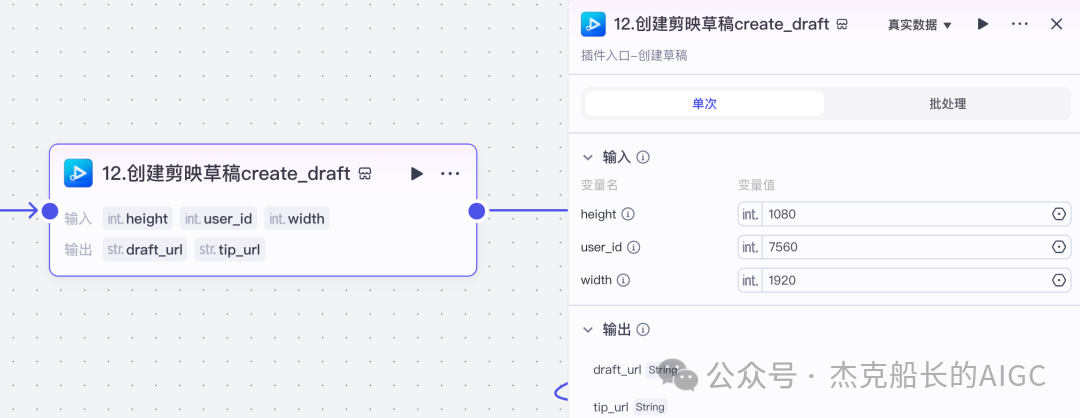Click the 变量值 column header
Viewport: 1080px width, 418px height.
[x=758, y=185]
